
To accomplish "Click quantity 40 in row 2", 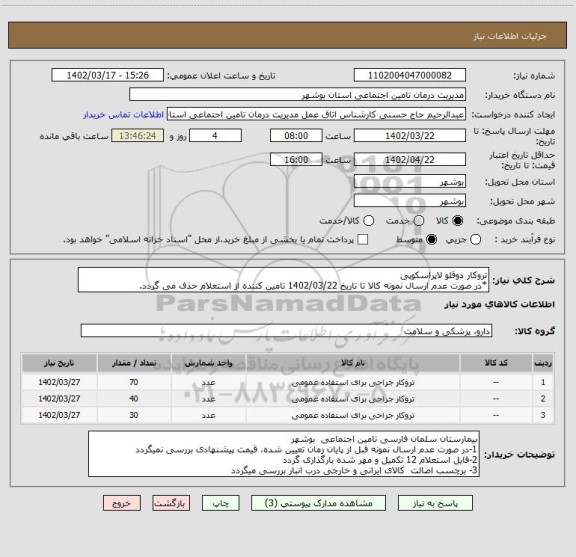I will click(134, 399).
